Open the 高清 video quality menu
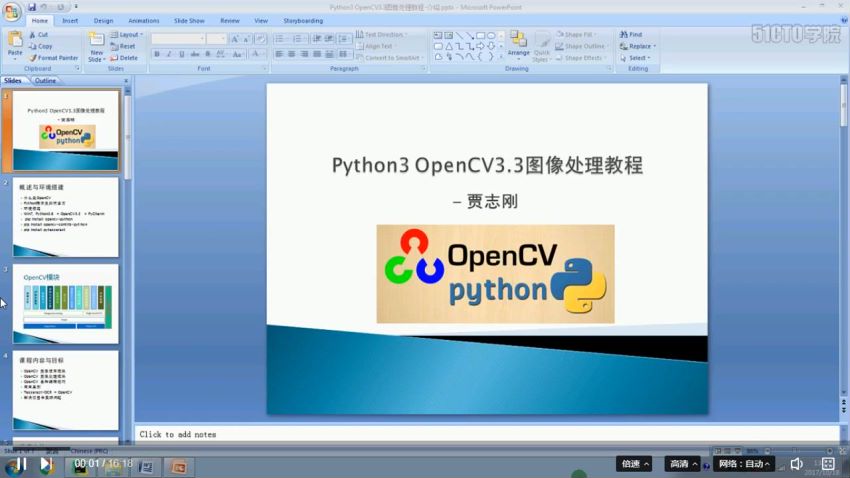 coord(682,464)
